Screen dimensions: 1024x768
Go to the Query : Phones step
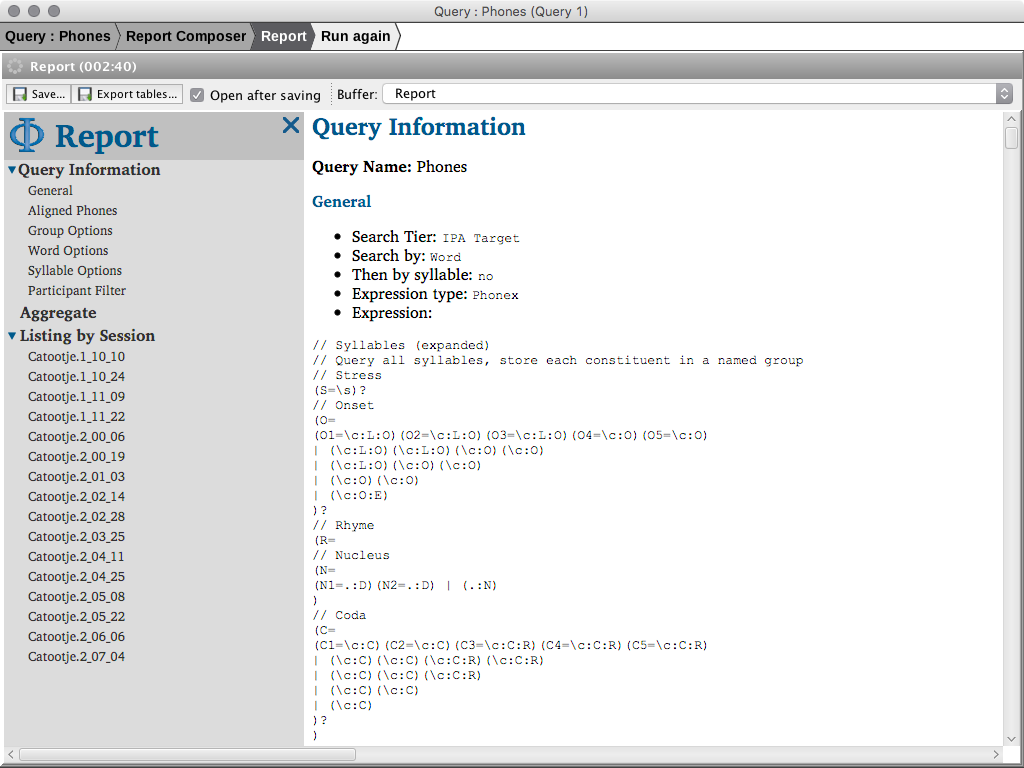(58, 36)
